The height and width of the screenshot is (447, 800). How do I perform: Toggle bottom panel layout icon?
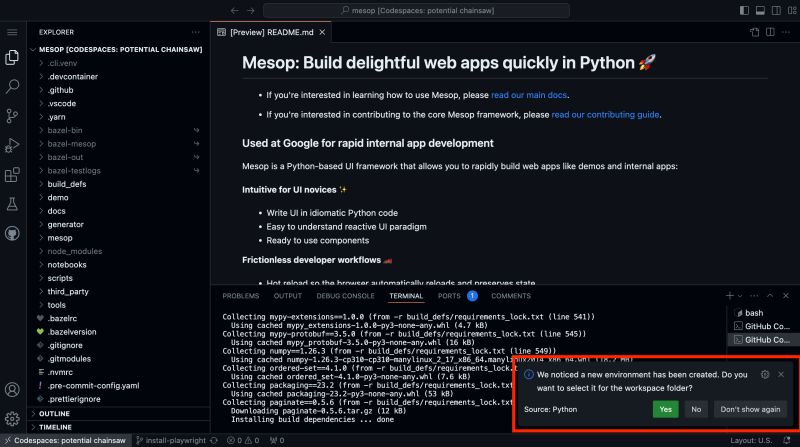coord(760,10)
